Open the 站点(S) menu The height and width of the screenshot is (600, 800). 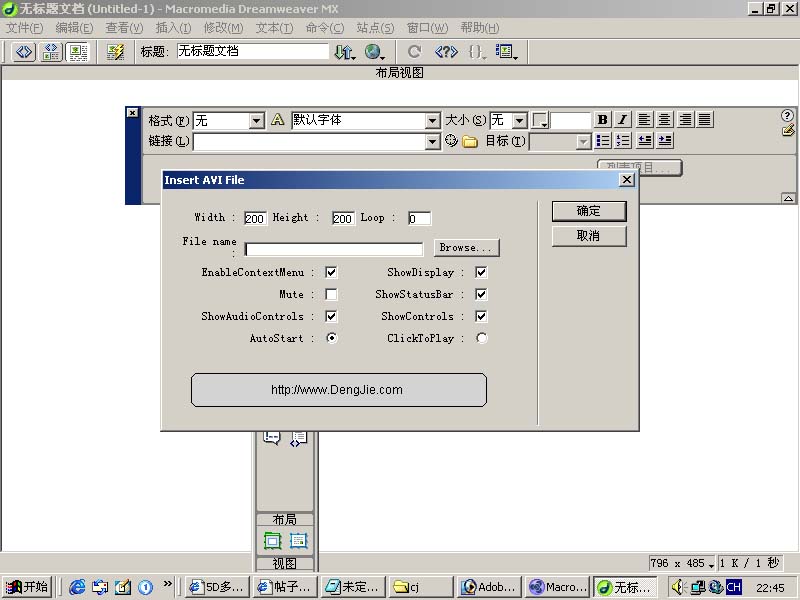click(x=375, y=28)
